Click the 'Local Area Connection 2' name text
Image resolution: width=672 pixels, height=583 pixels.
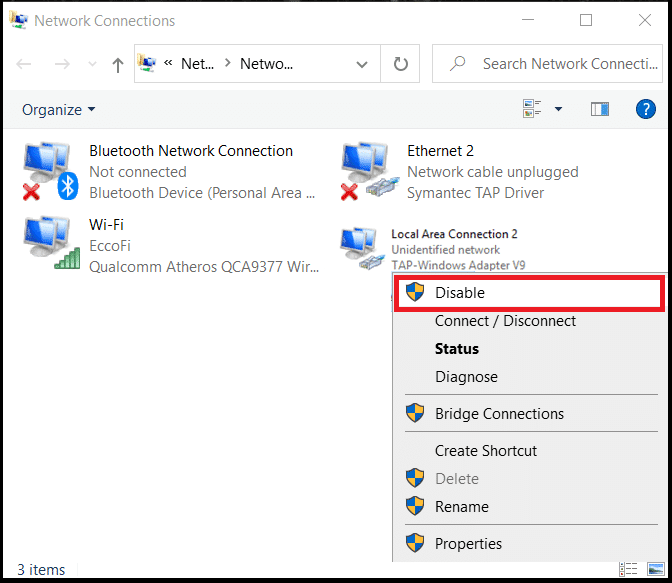coord(454,234)
